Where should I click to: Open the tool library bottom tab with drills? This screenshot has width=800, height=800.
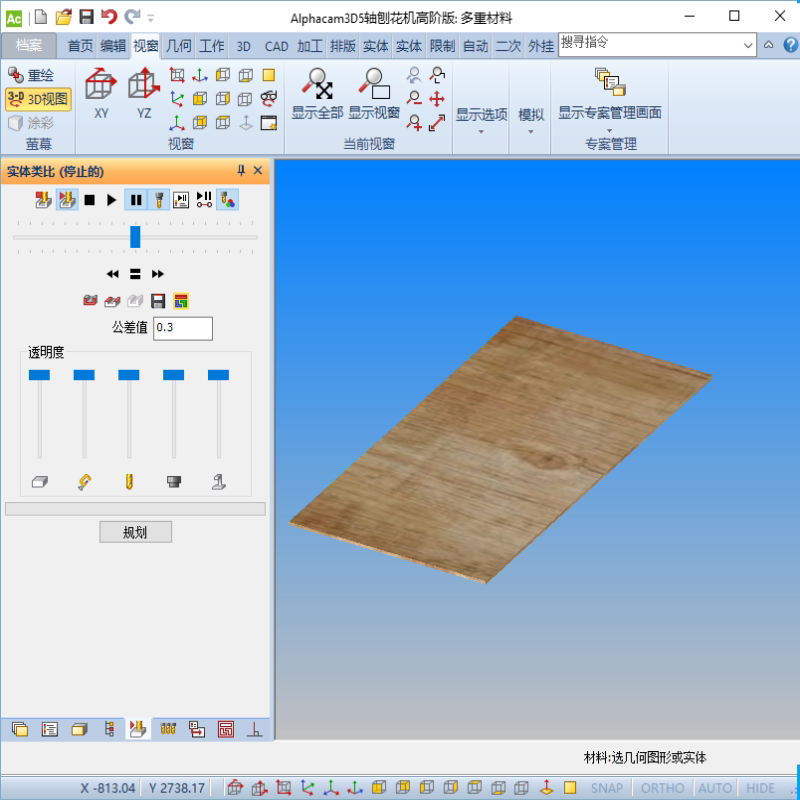pyautogui.click(x=167, y=729)
